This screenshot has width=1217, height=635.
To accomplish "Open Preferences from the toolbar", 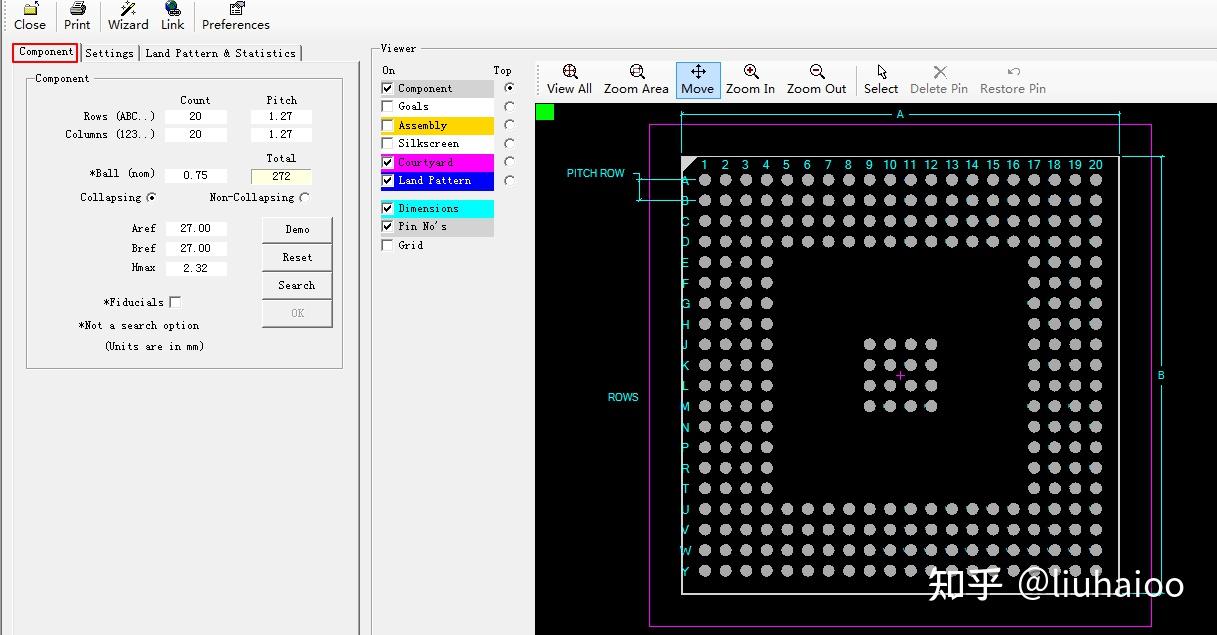I will (235, 17).
